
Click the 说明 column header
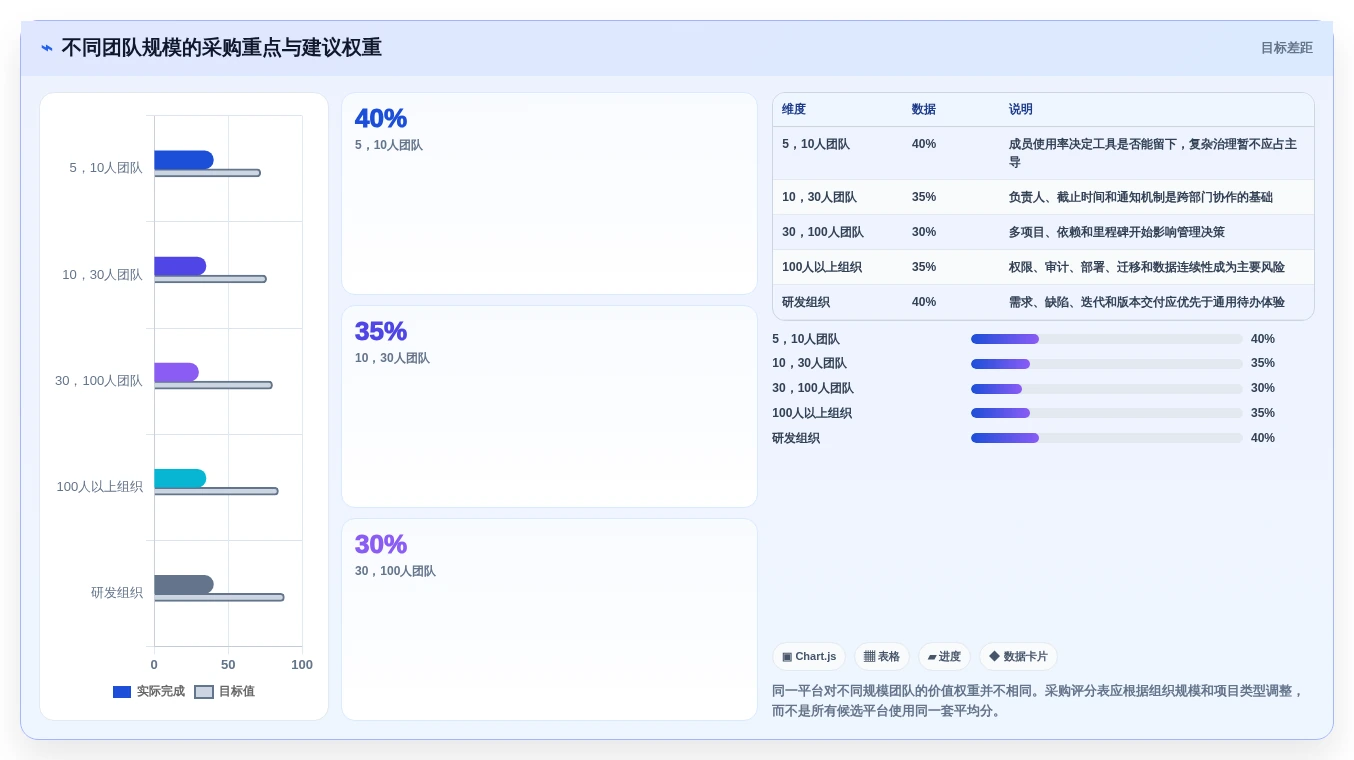click(1021, 109)
